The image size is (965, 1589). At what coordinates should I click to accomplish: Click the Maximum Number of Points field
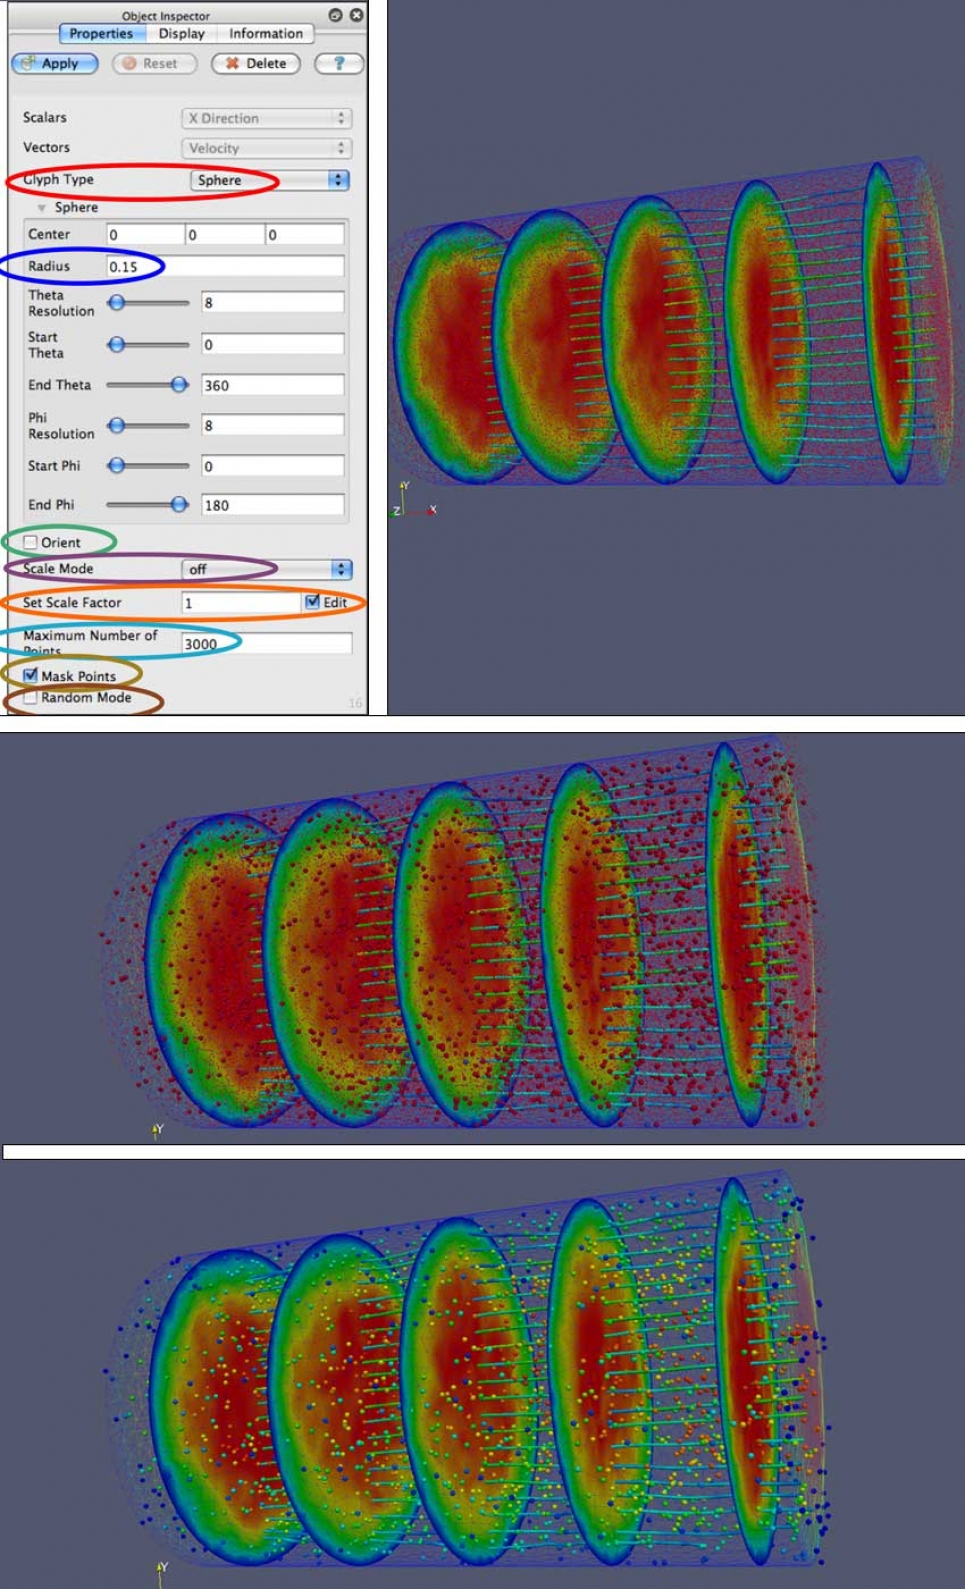click(266, 643)
